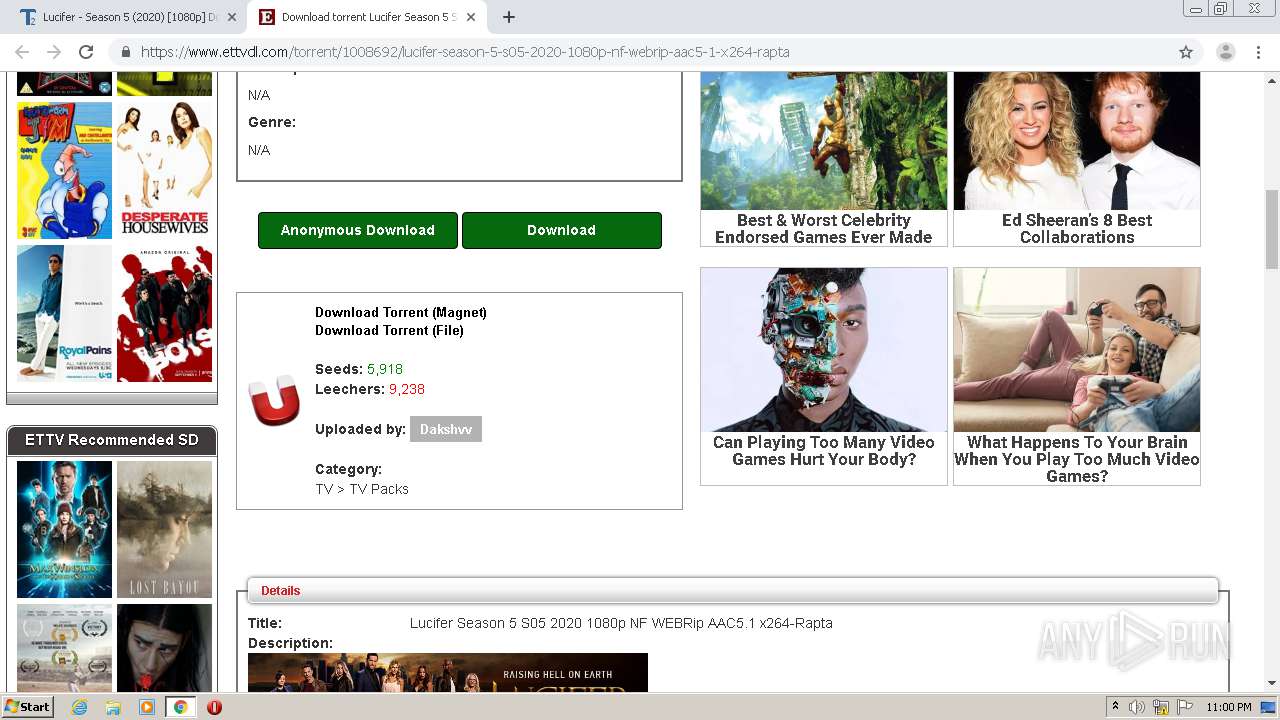Click the browser forward arrow
1280x720 pixels.
point(54,52)
